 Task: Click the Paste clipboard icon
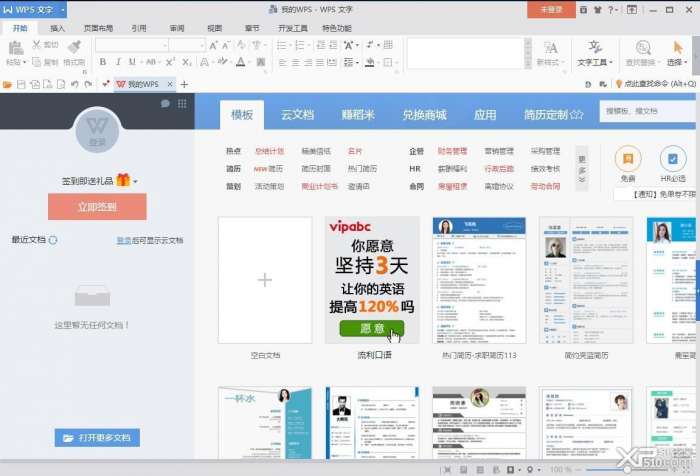click(x=16, y=48)
